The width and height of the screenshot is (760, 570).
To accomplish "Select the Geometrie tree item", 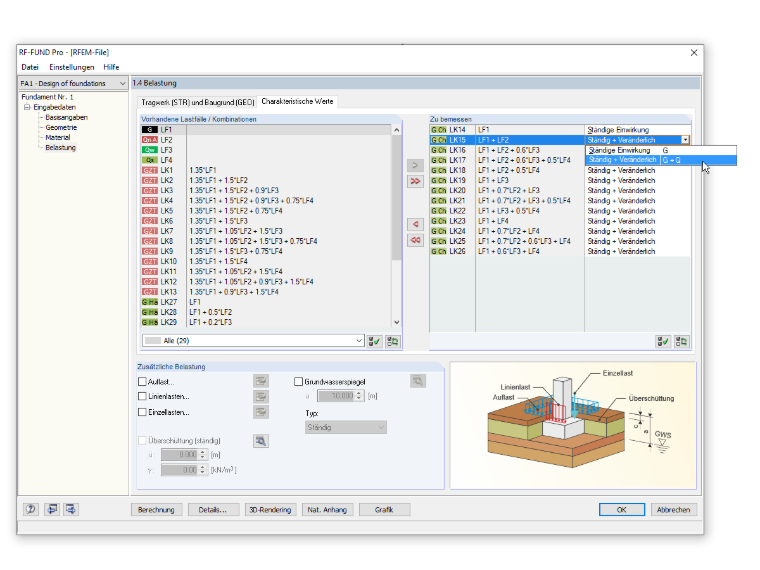I will [x=61, y=127].
